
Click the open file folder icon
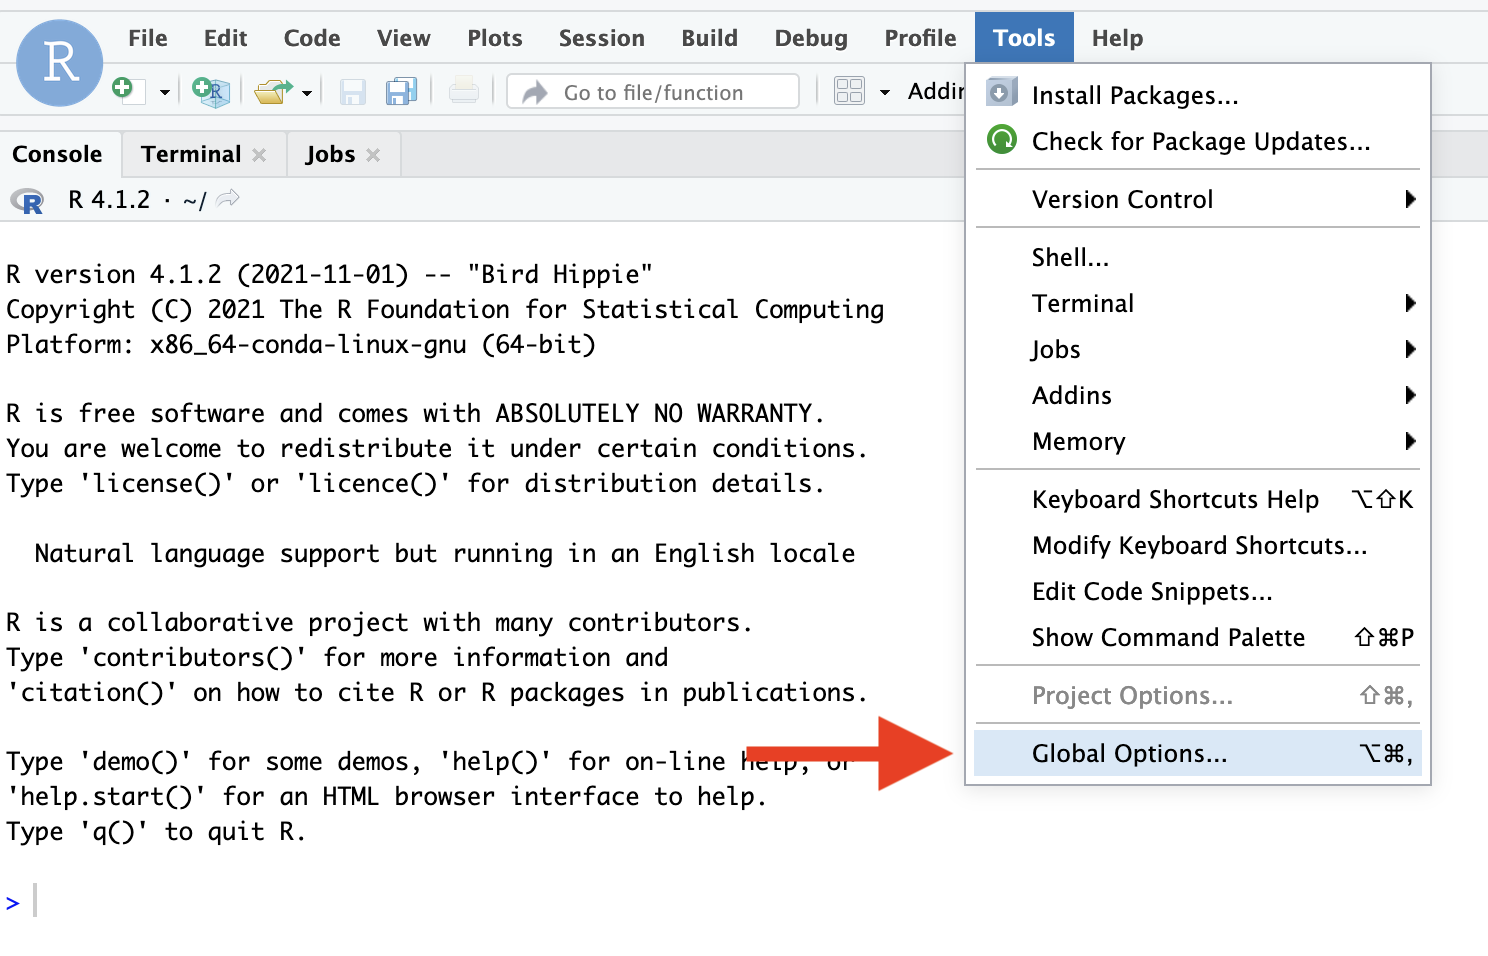[x=272, y=92]
